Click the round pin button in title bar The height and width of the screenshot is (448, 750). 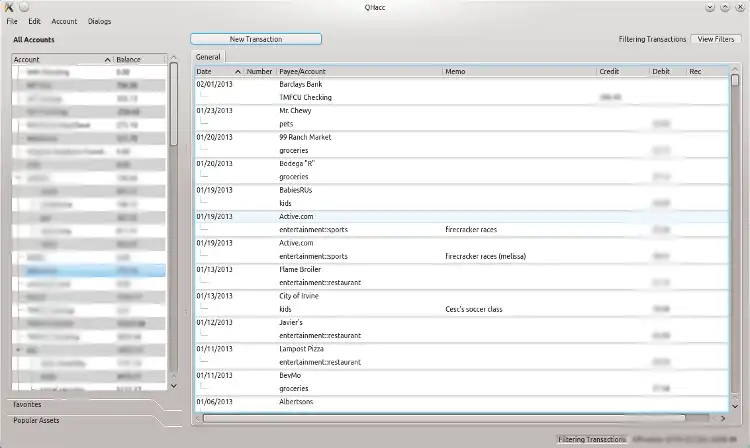(x=24, y=7)
